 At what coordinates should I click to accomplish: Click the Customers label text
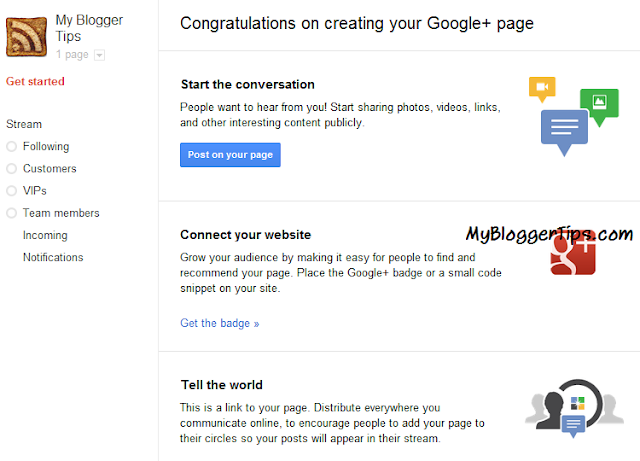50,168
